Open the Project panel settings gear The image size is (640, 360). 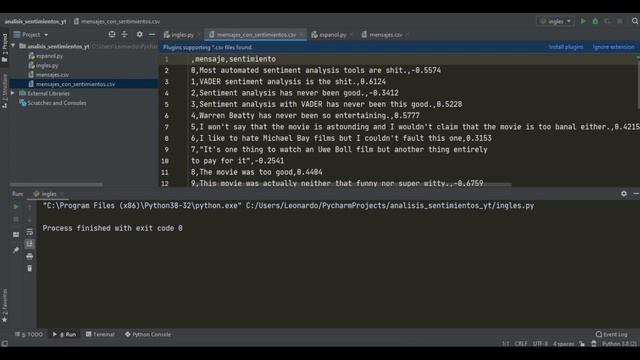click(140, 35)
